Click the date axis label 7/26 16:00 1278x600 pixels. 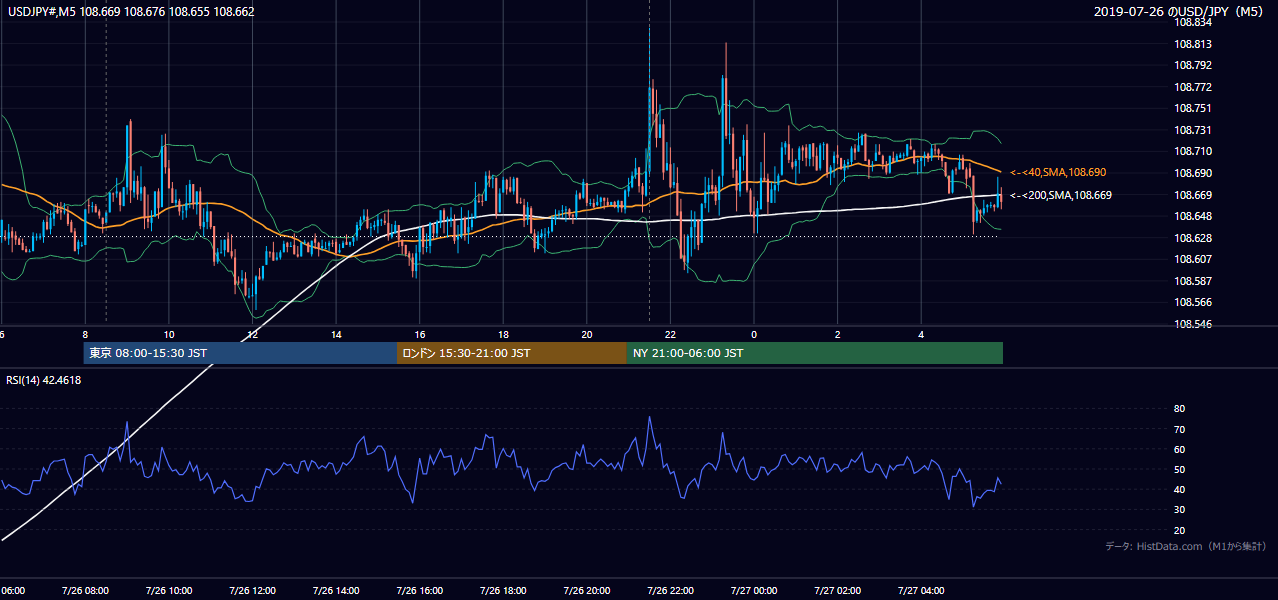click(419, 591)
